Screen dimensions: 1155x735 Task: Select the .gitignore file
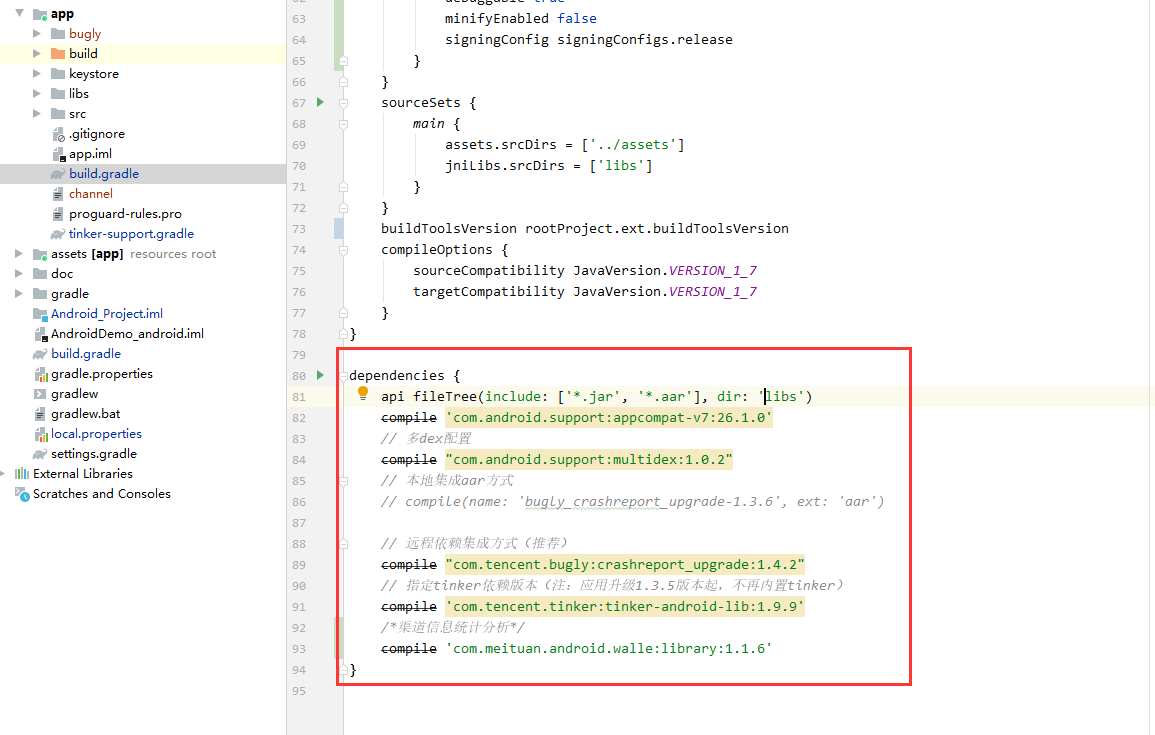(96, 133)
